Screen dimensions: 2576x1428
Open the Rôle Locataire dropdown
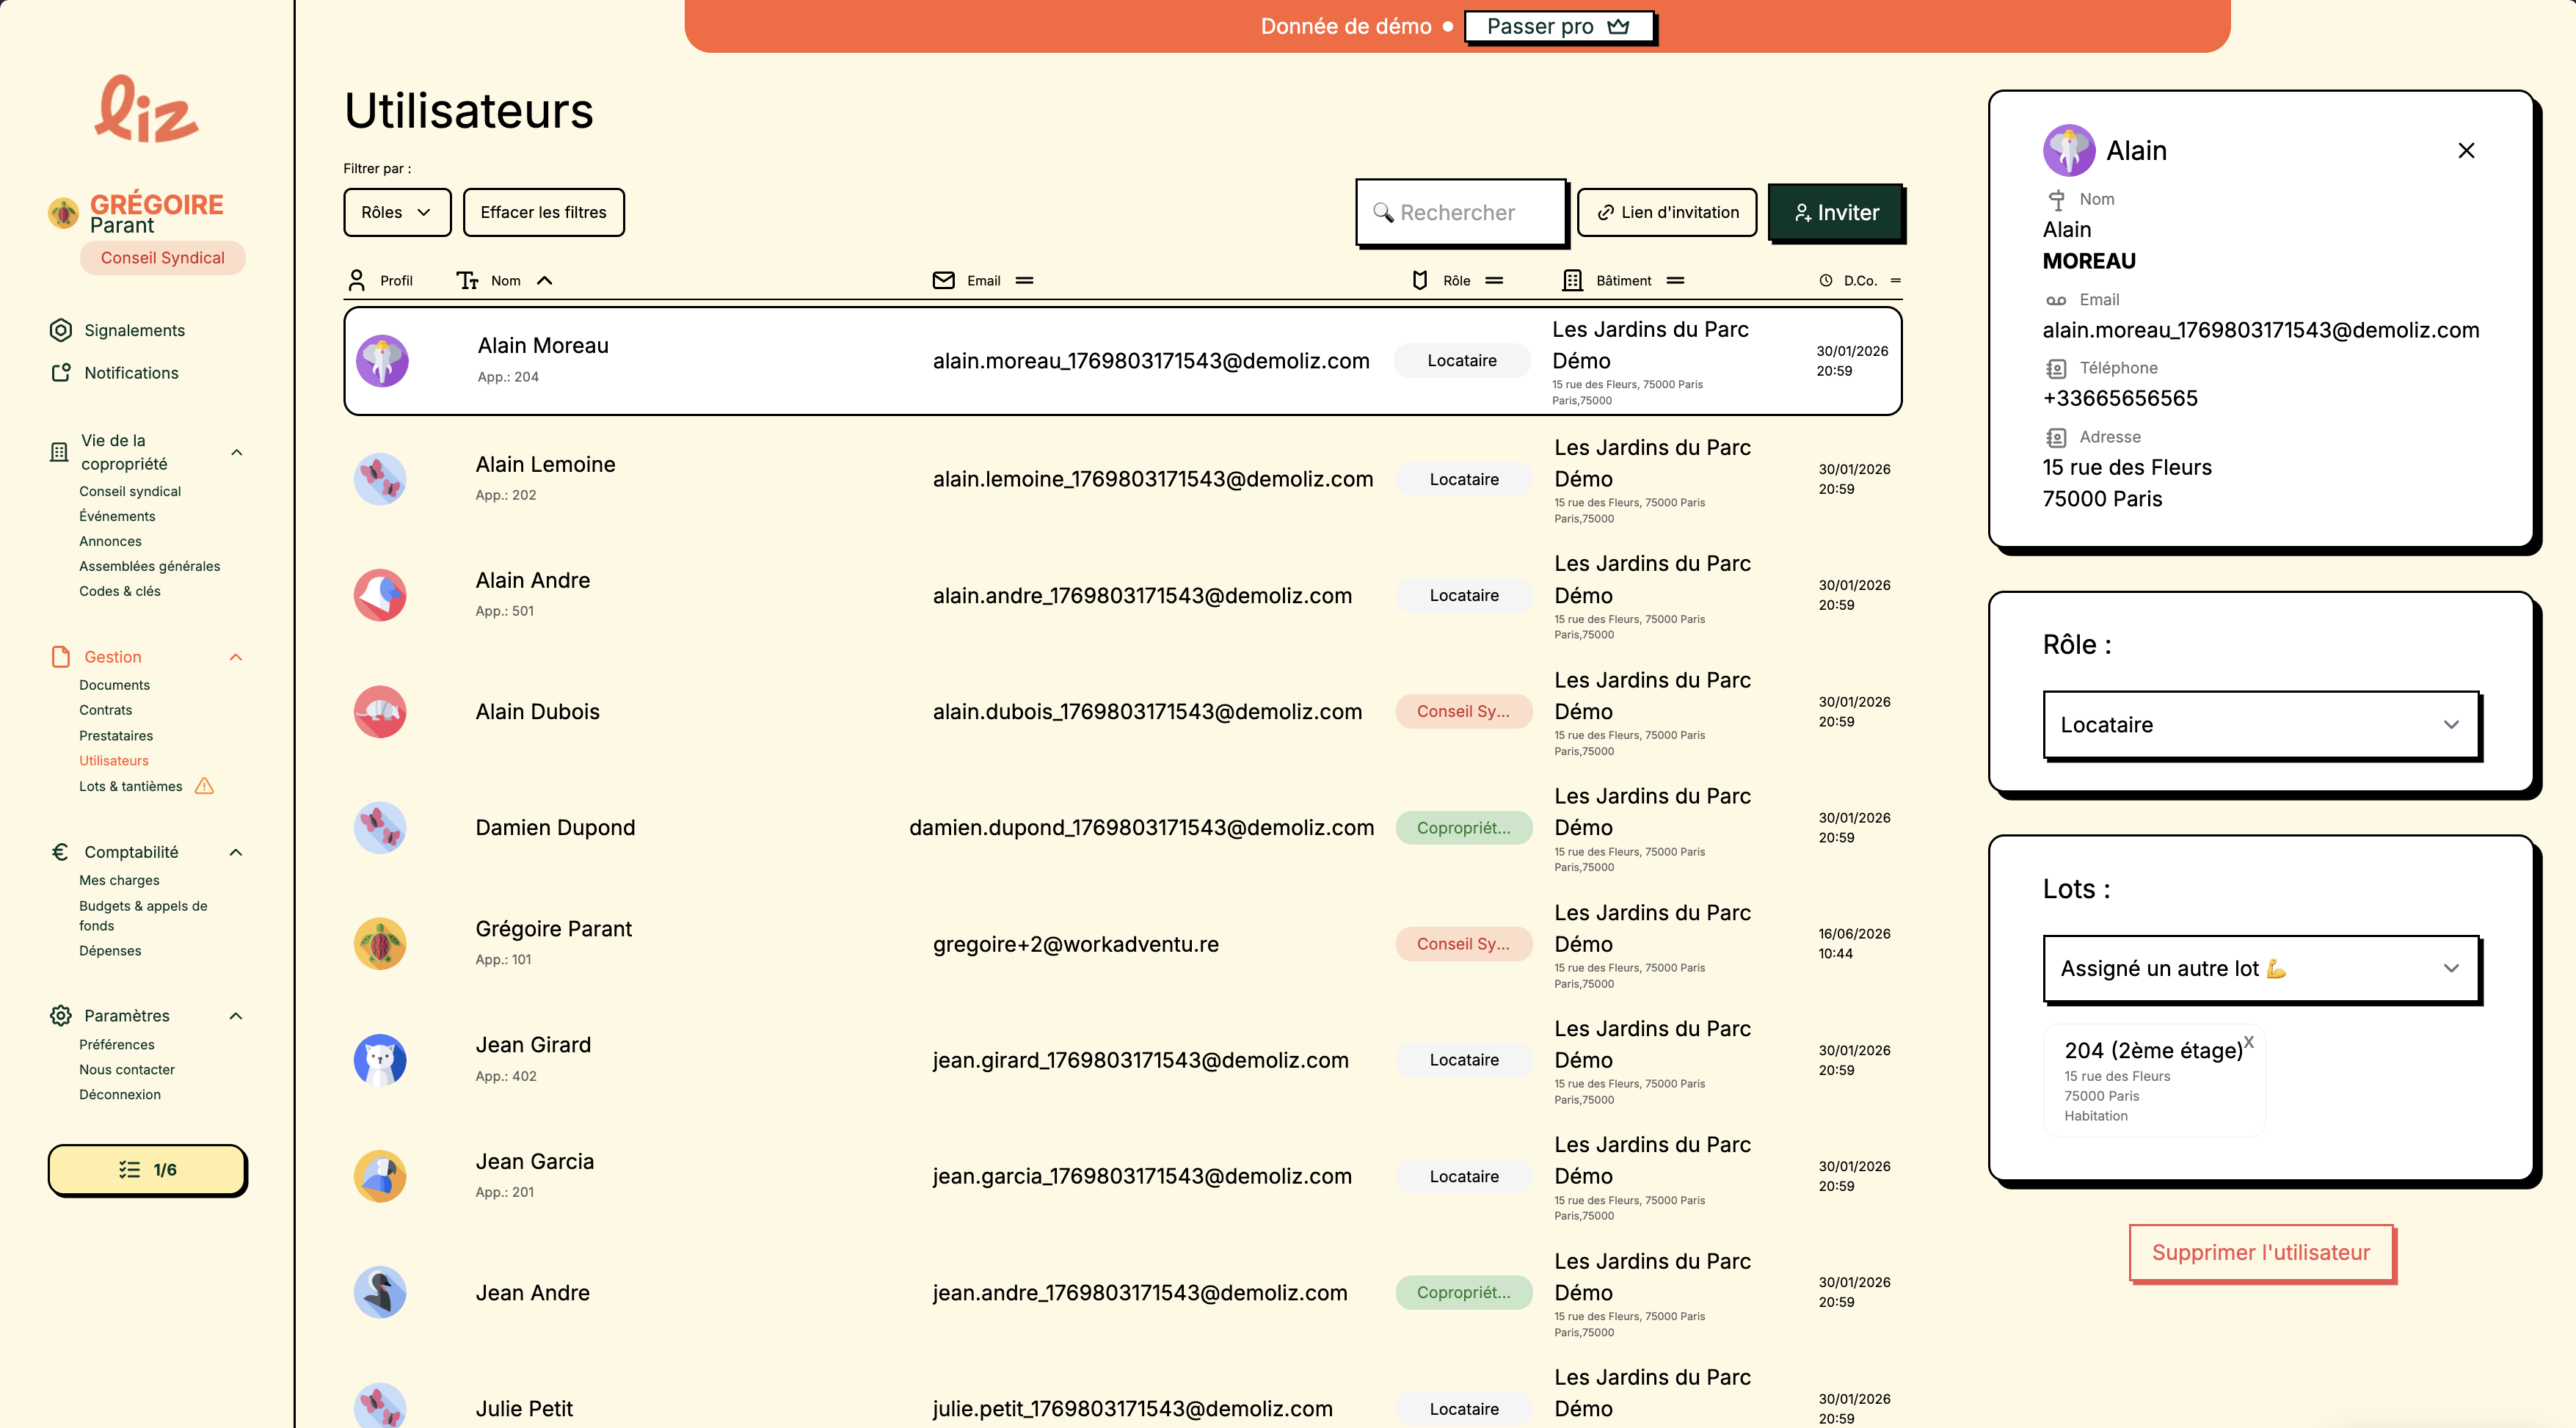[x=2260, y=725]
